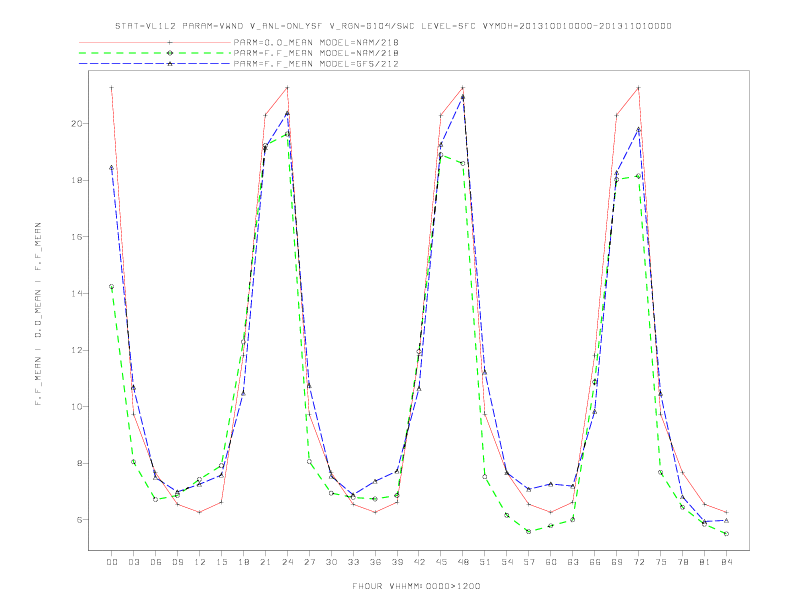The image size is (792, 612).
Task: Click x-axis tick label 75
Action: click(x=661, y=562)
